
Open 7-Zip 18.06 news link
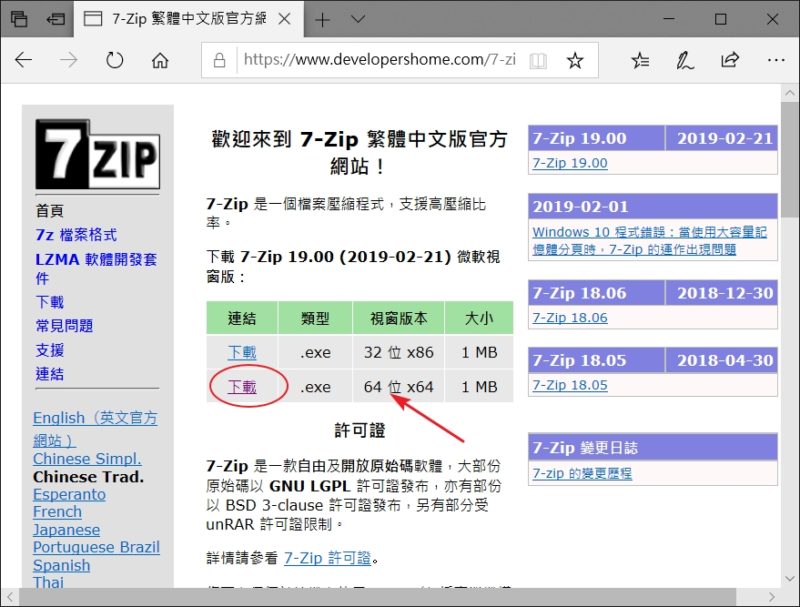pyautogui.click(x=570, y=318)
